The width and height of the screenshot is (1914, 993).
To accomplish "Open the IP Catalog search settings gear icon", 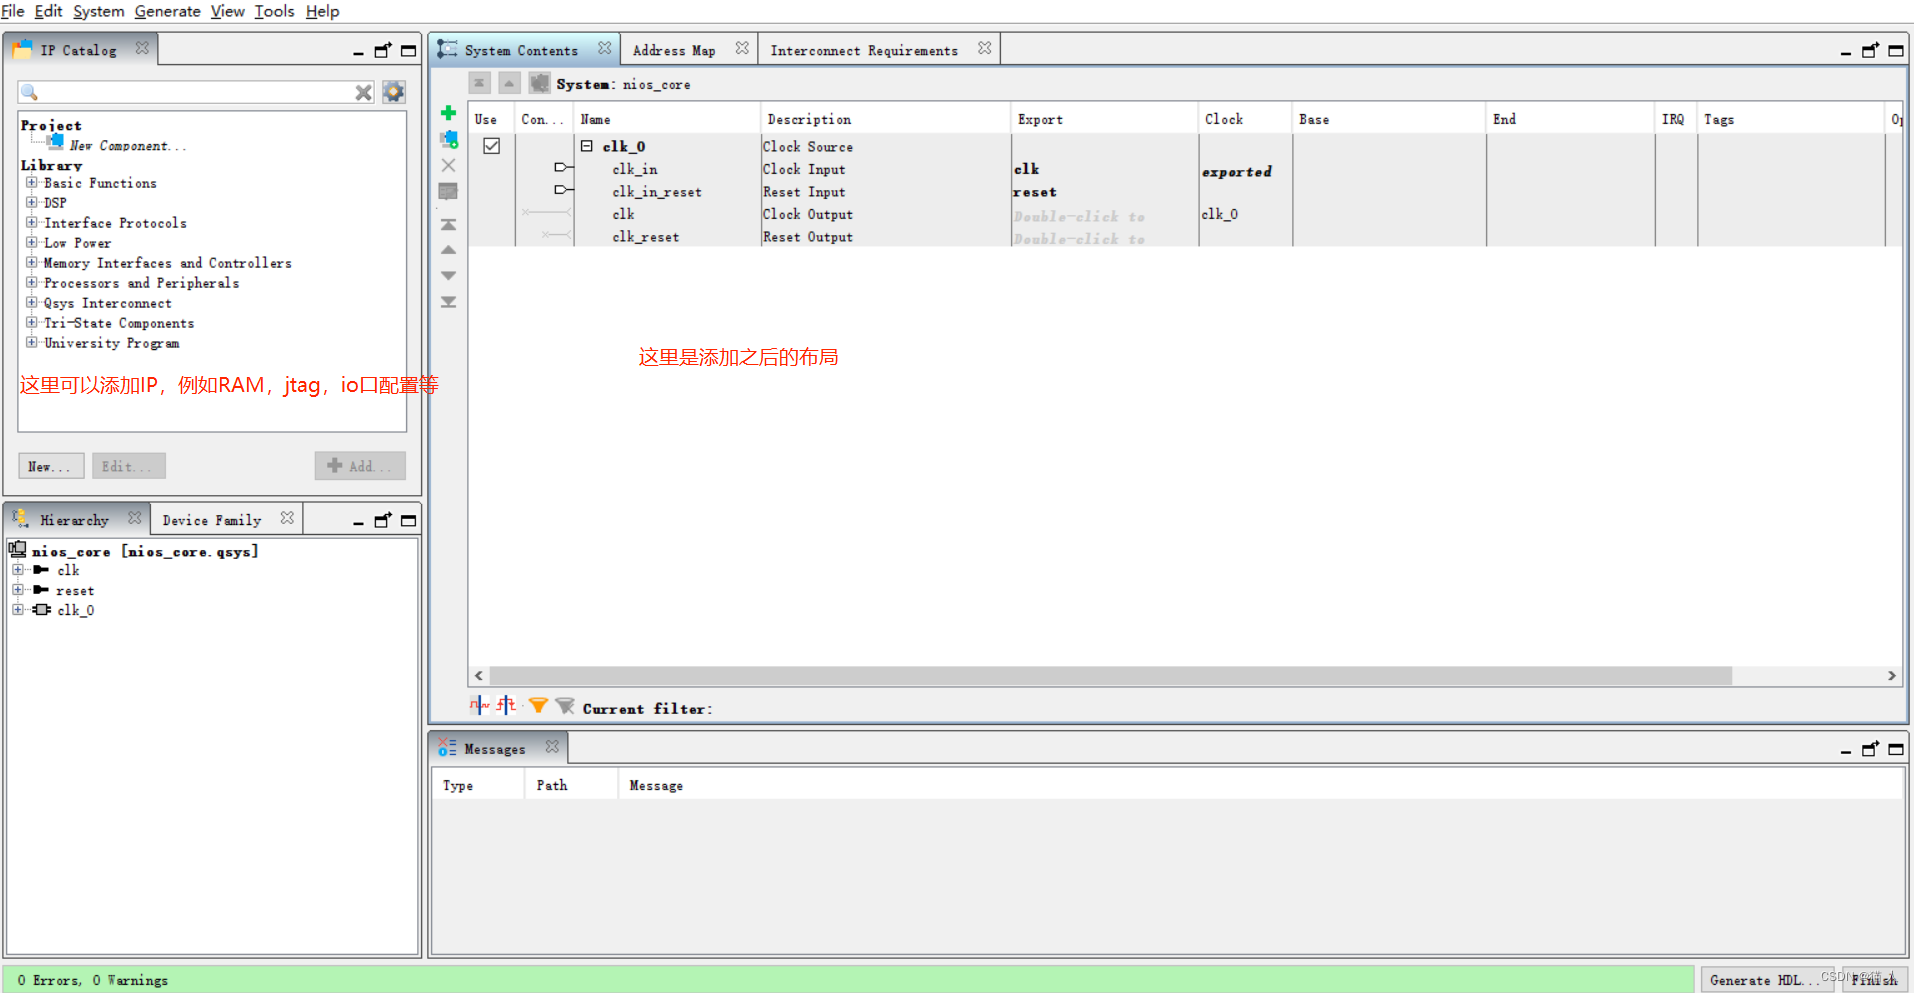I will 393,91.
